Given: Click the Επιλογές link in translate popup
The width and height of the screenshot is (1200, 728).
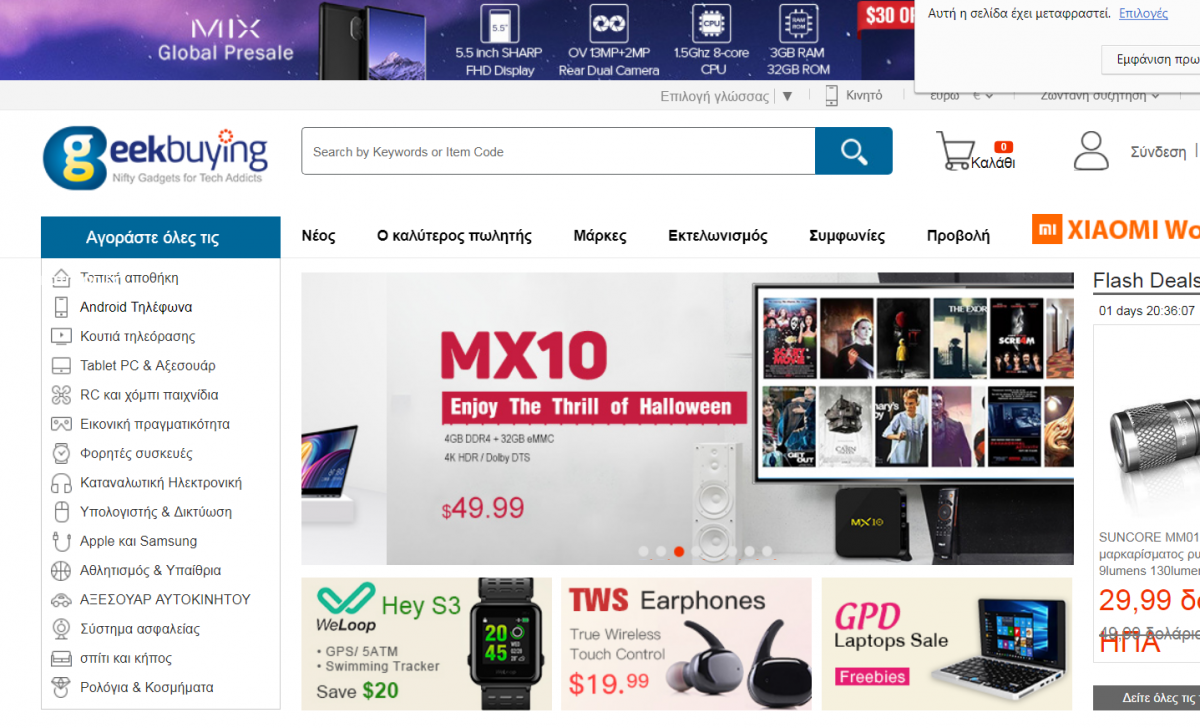Looking at the screenshot, I should (x=1143, y=13).
